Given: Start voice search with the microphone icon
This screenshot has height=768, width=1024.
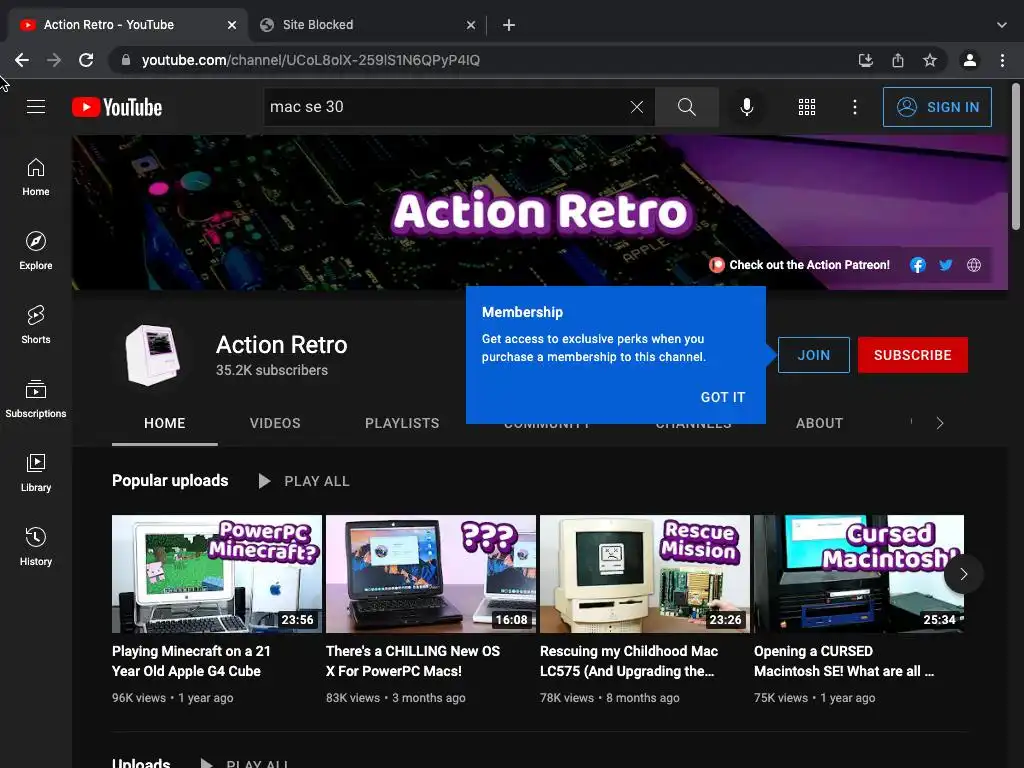Looking at the screenshot, I should tap(746, 107).
